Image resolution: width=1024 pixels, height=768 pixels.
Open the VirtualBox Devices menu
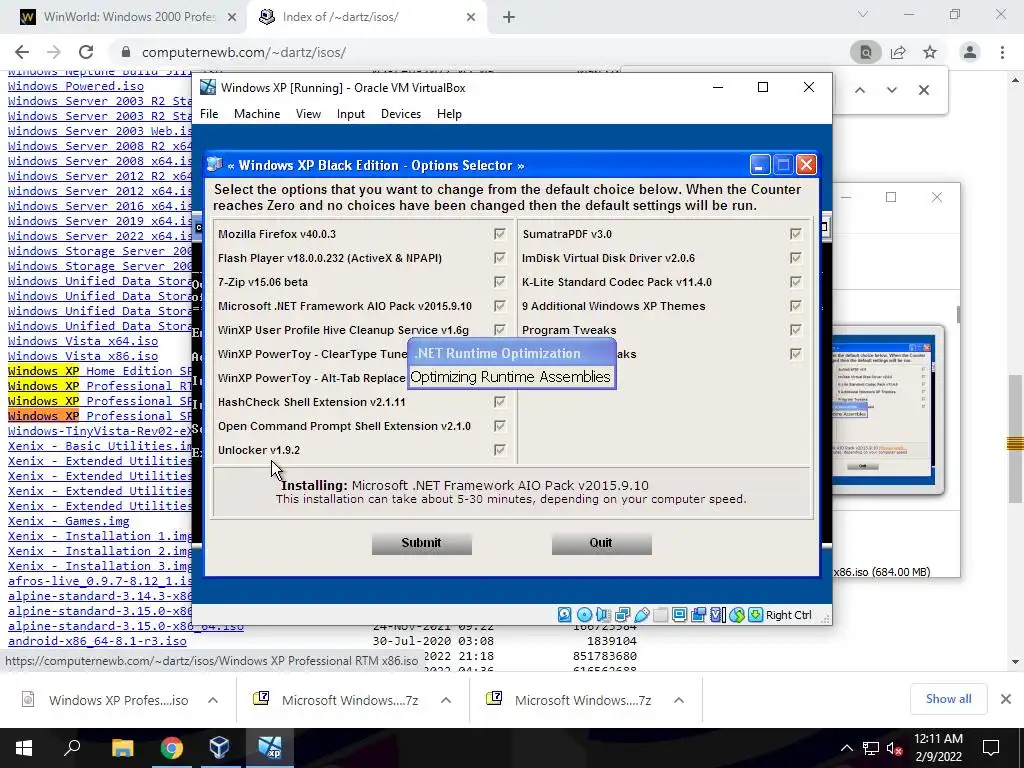(x=401, y=114)
